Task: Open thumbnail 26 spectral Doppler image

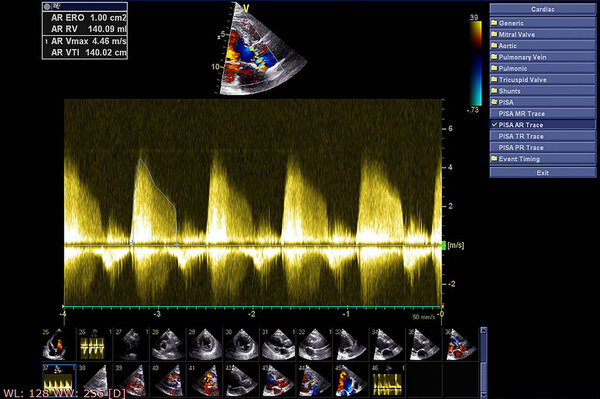Action: pyautogui.click(x=95, y=344)
